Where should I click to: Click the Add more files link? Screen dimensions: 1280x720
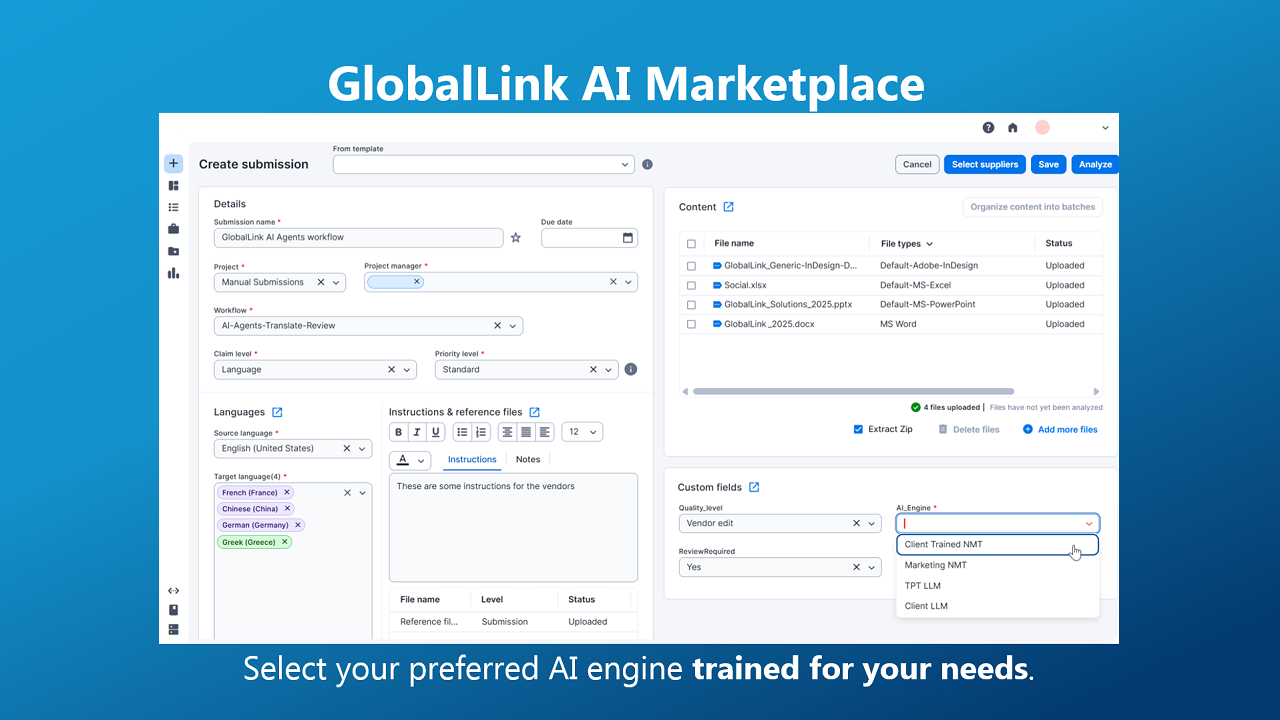(1060, 429)
